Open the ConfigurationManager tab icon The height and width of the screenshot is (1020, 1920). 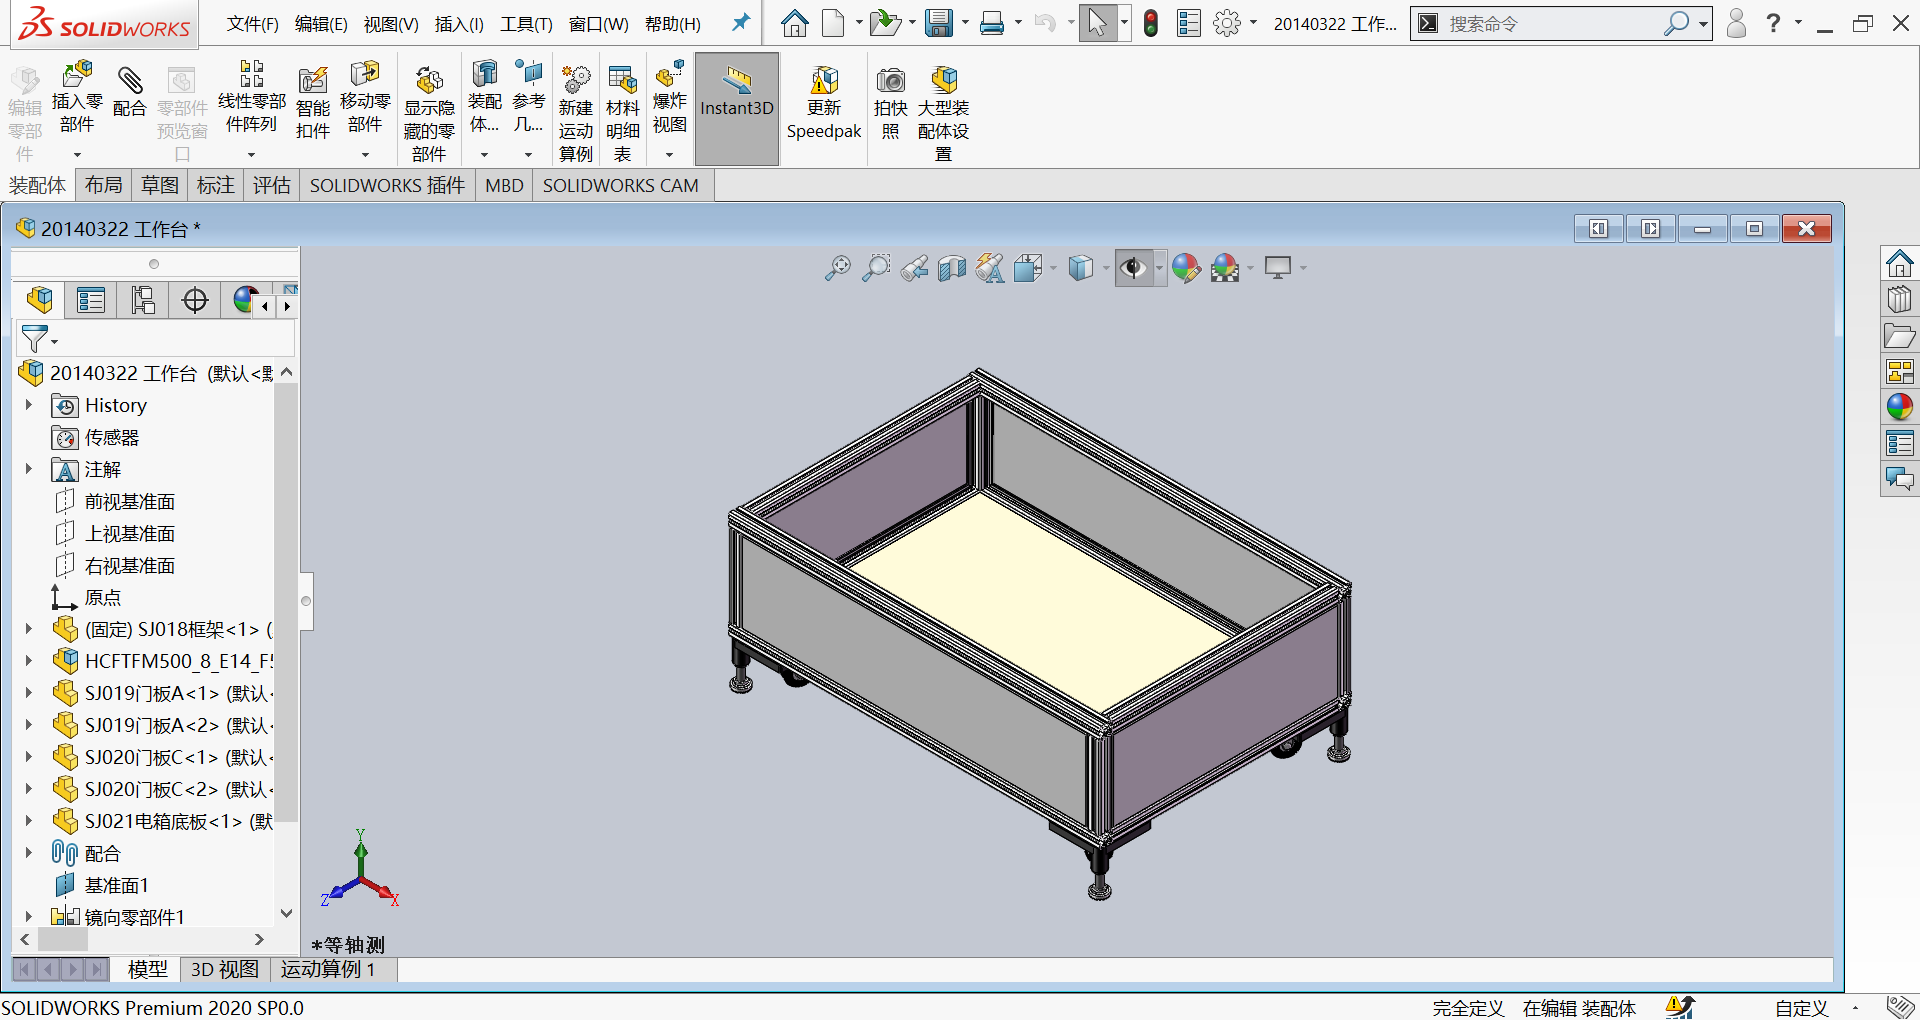click(143, 300)
